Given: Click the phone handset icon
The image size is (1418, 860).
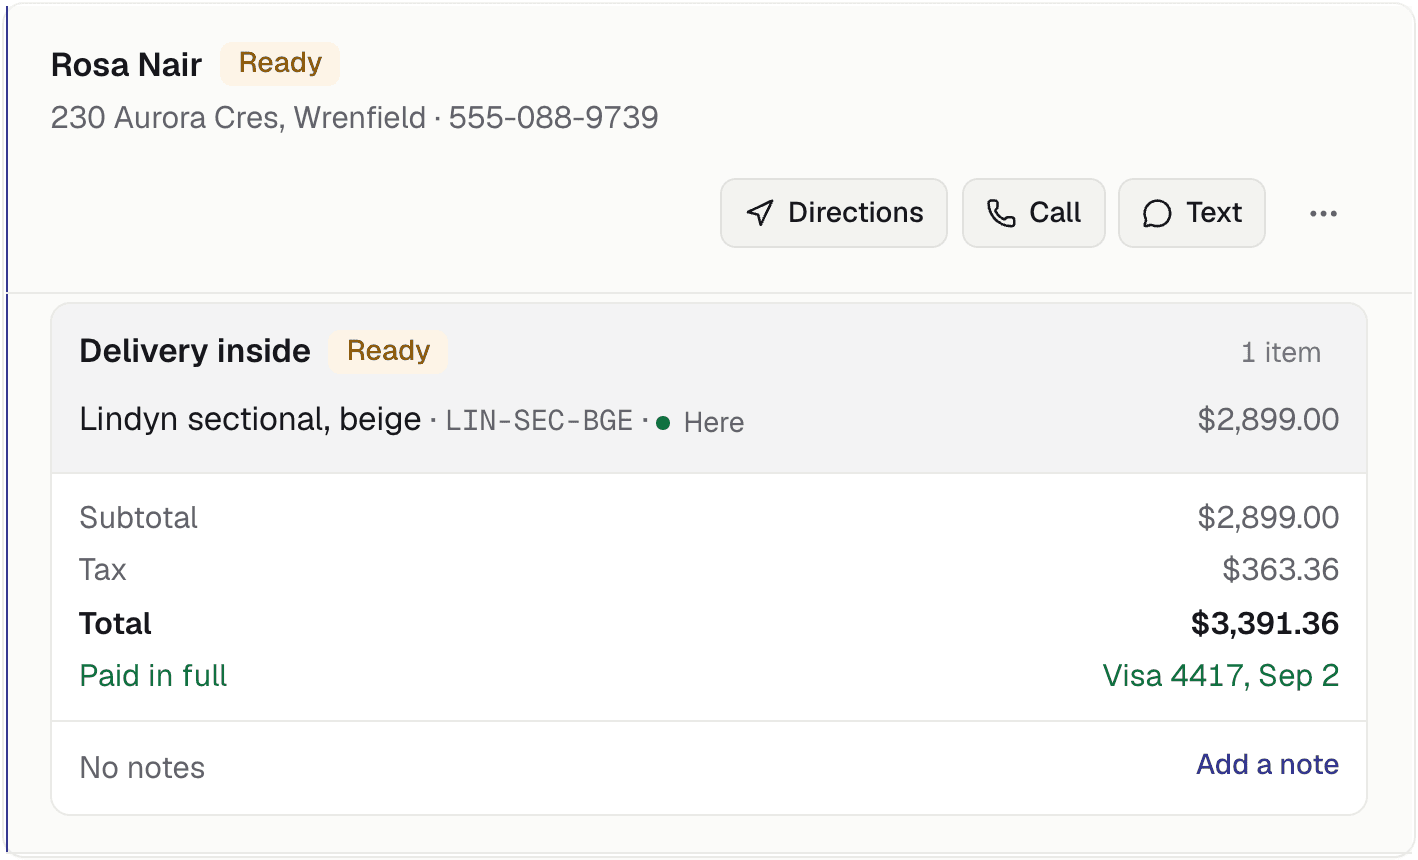Looking at the screenshot, I should pyautogui.click(x=1001, y=213).
